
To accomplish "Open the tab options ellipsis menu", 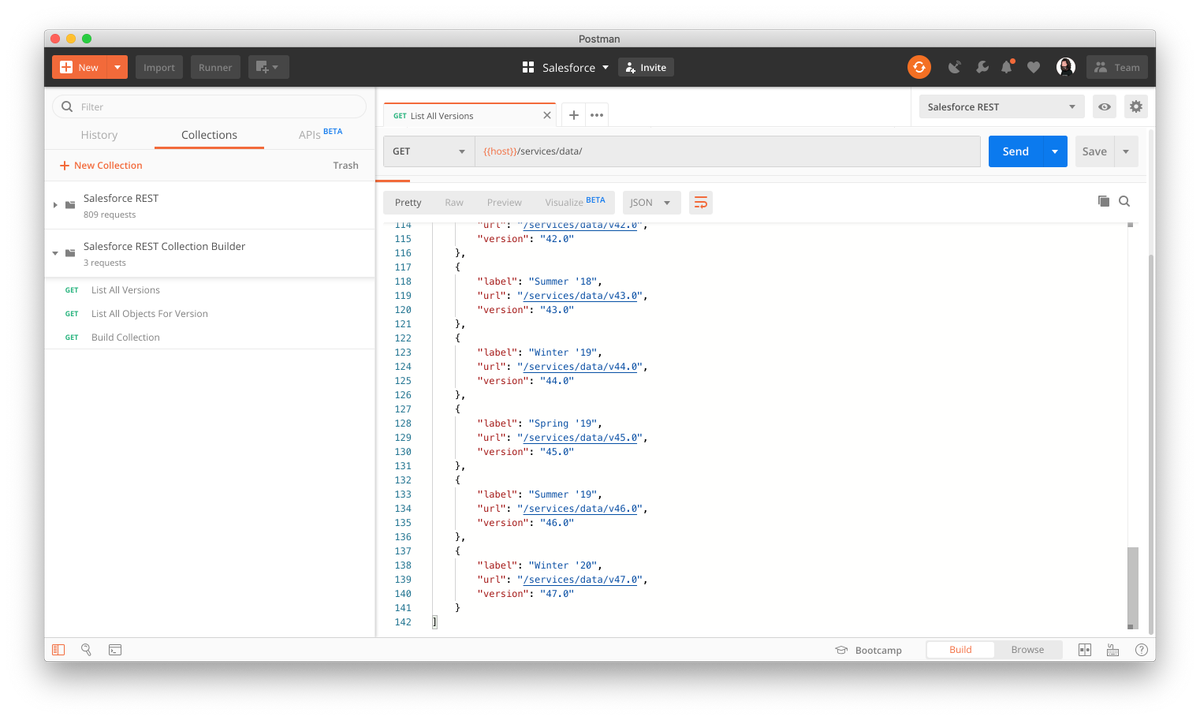I will coord(597,115).
